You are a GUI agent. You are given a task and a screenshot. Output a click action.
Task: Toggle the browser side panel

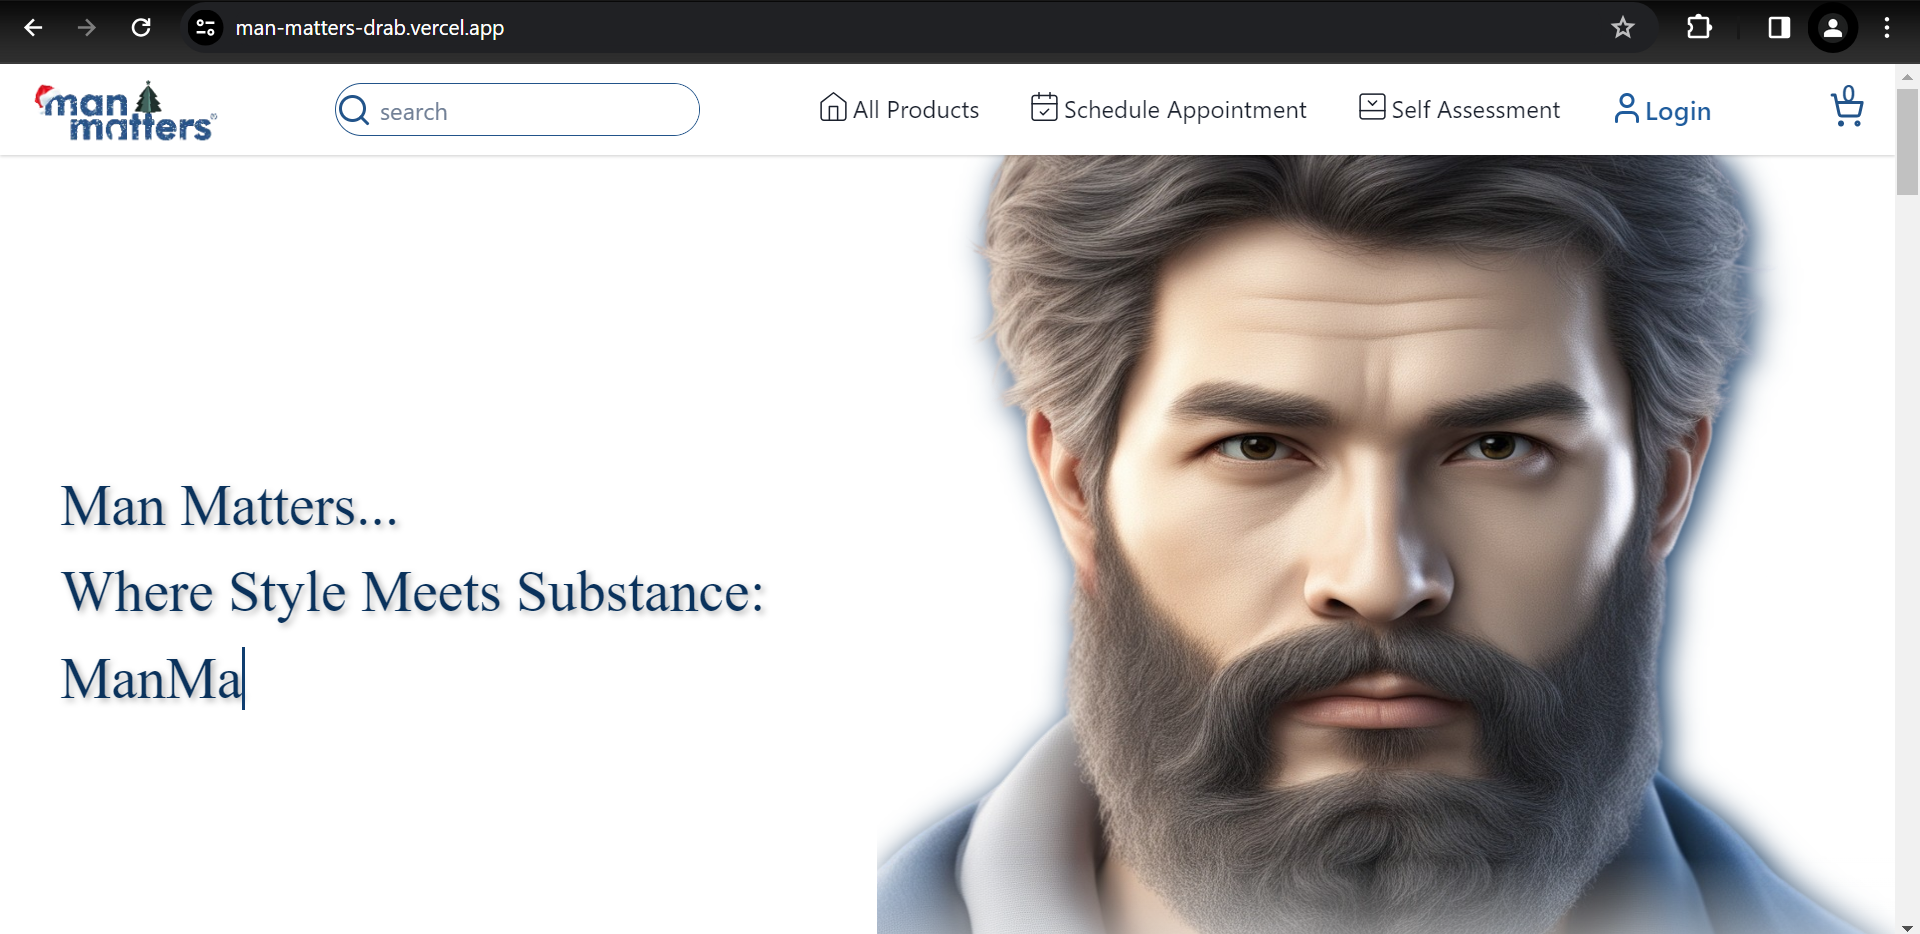point(1779,28)
